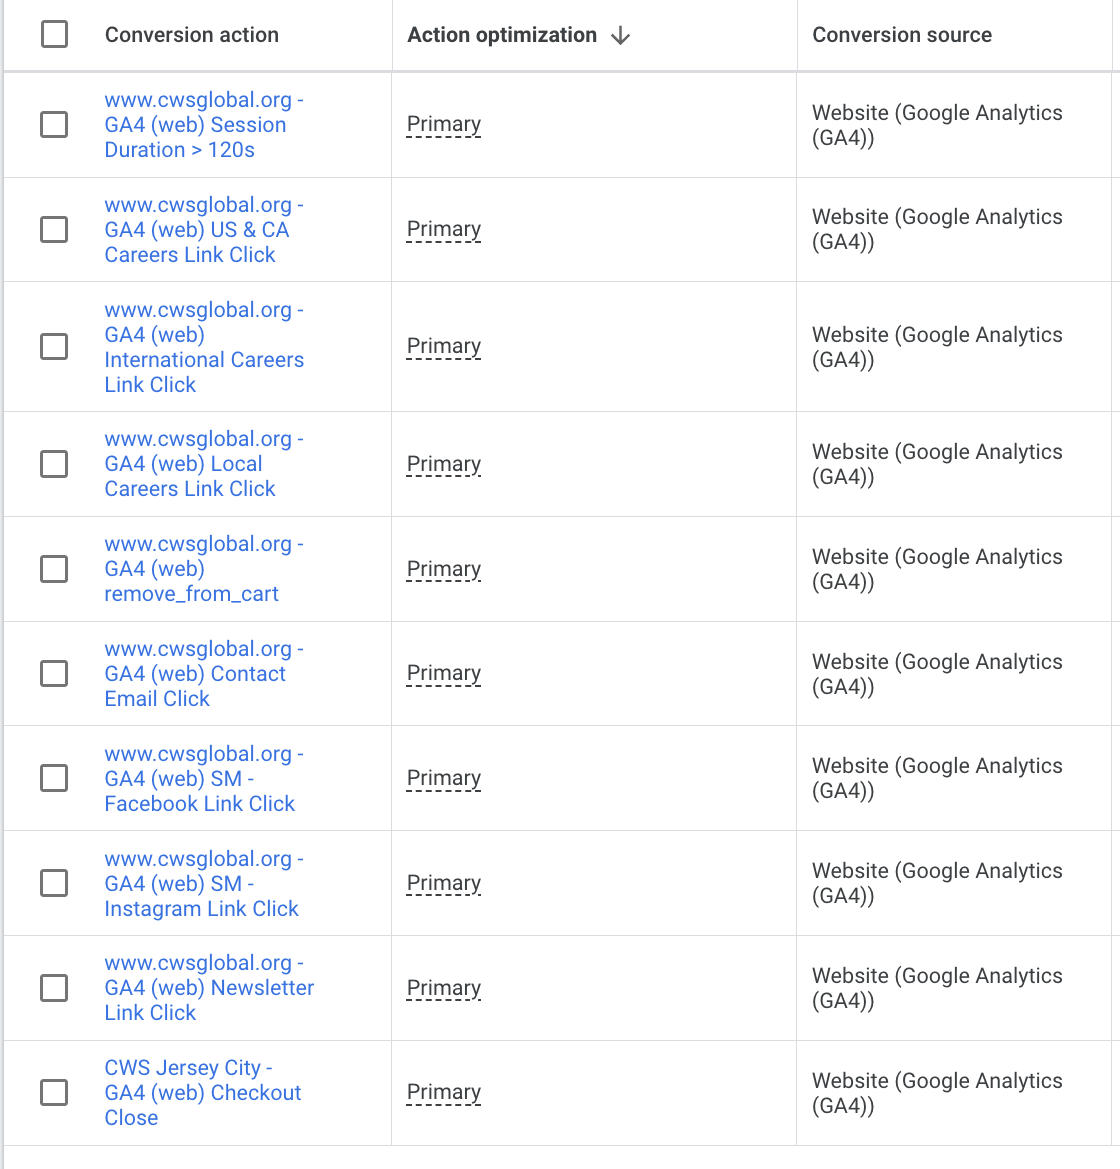The width and height of the screenshot is (1120, 1169).
Task: Tick the Newsletter Link Click row checkbox
Action: pyautogui.click(x=54, y=988)
